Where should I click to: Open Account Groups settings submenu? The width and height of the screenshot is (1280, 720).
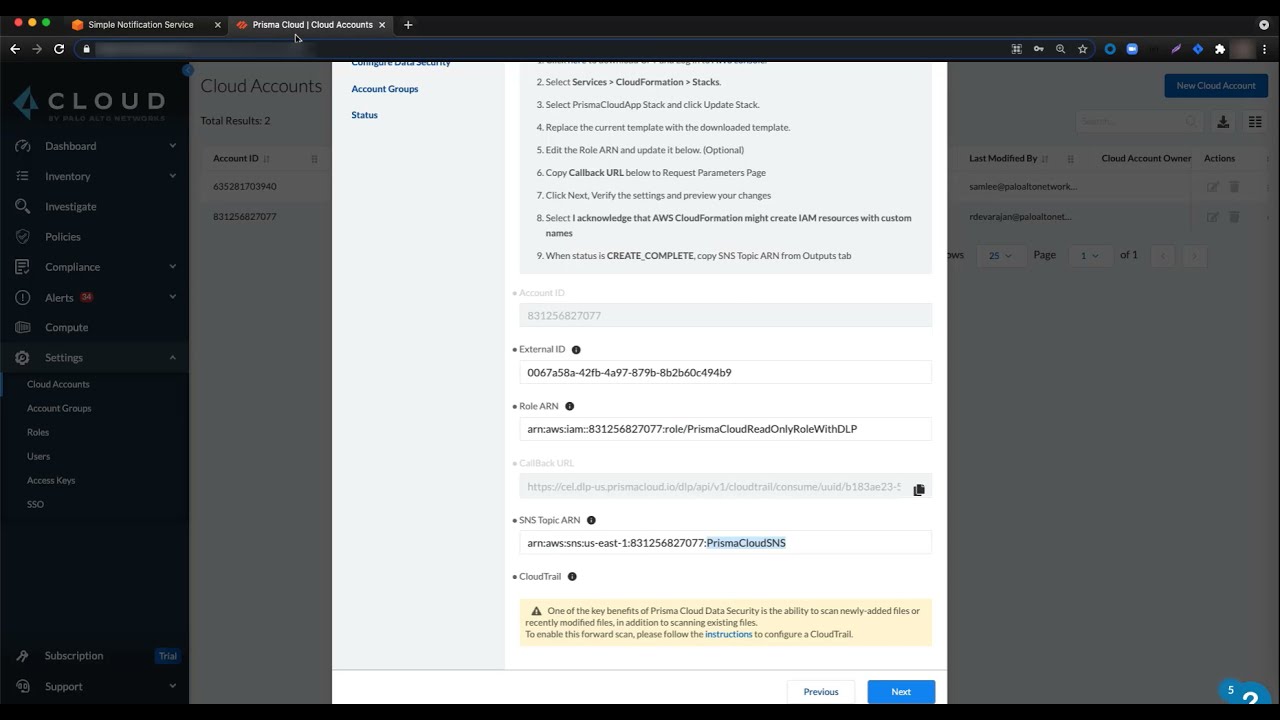(59, 408)
